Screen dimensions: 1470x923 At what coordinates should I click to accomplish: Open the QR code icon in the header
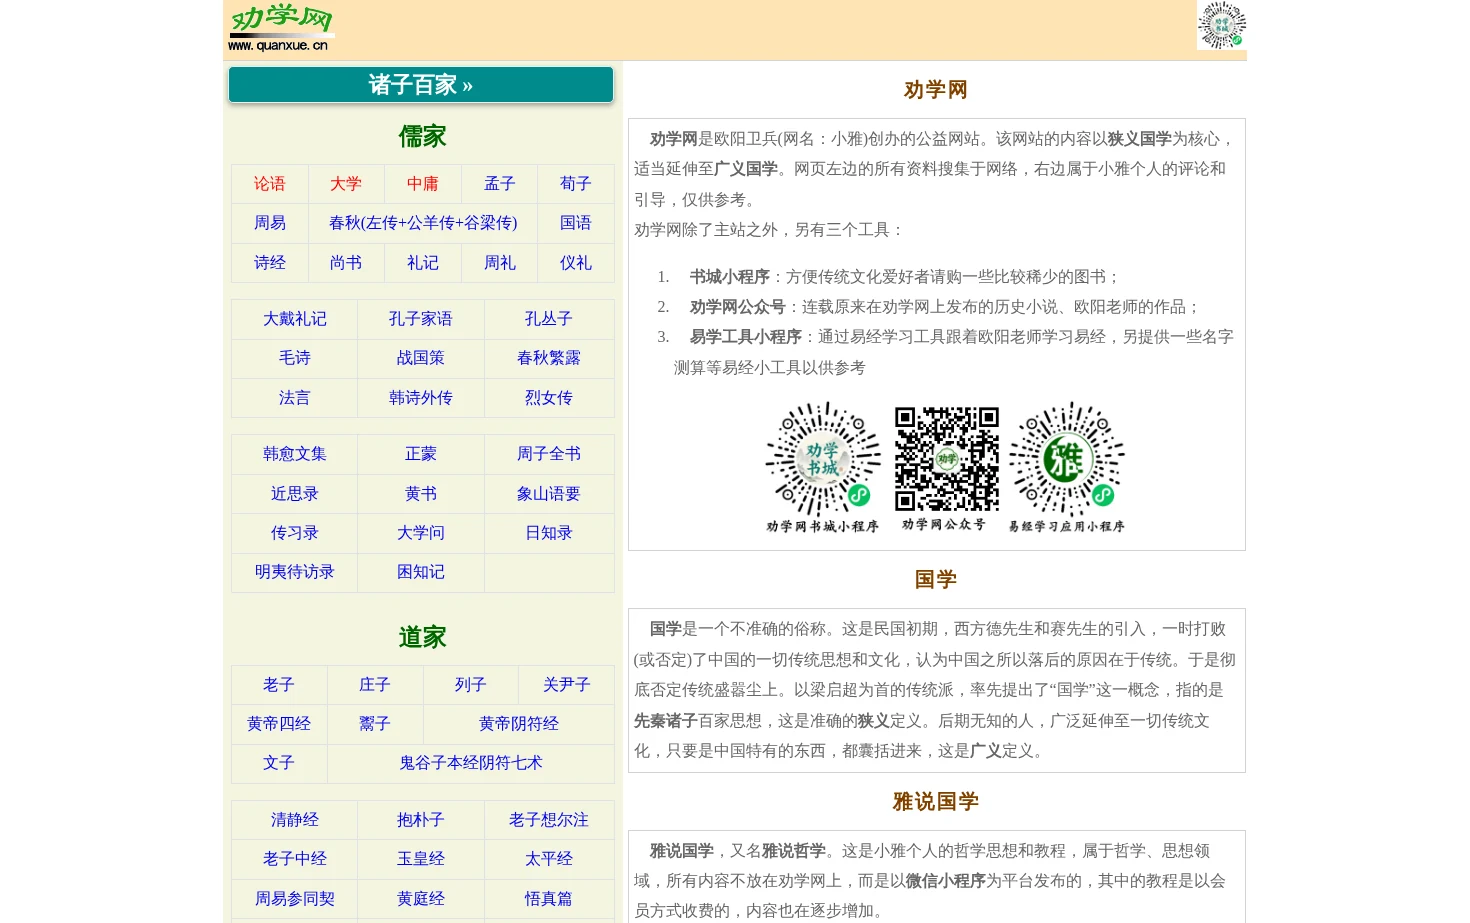pos(1221,25)
